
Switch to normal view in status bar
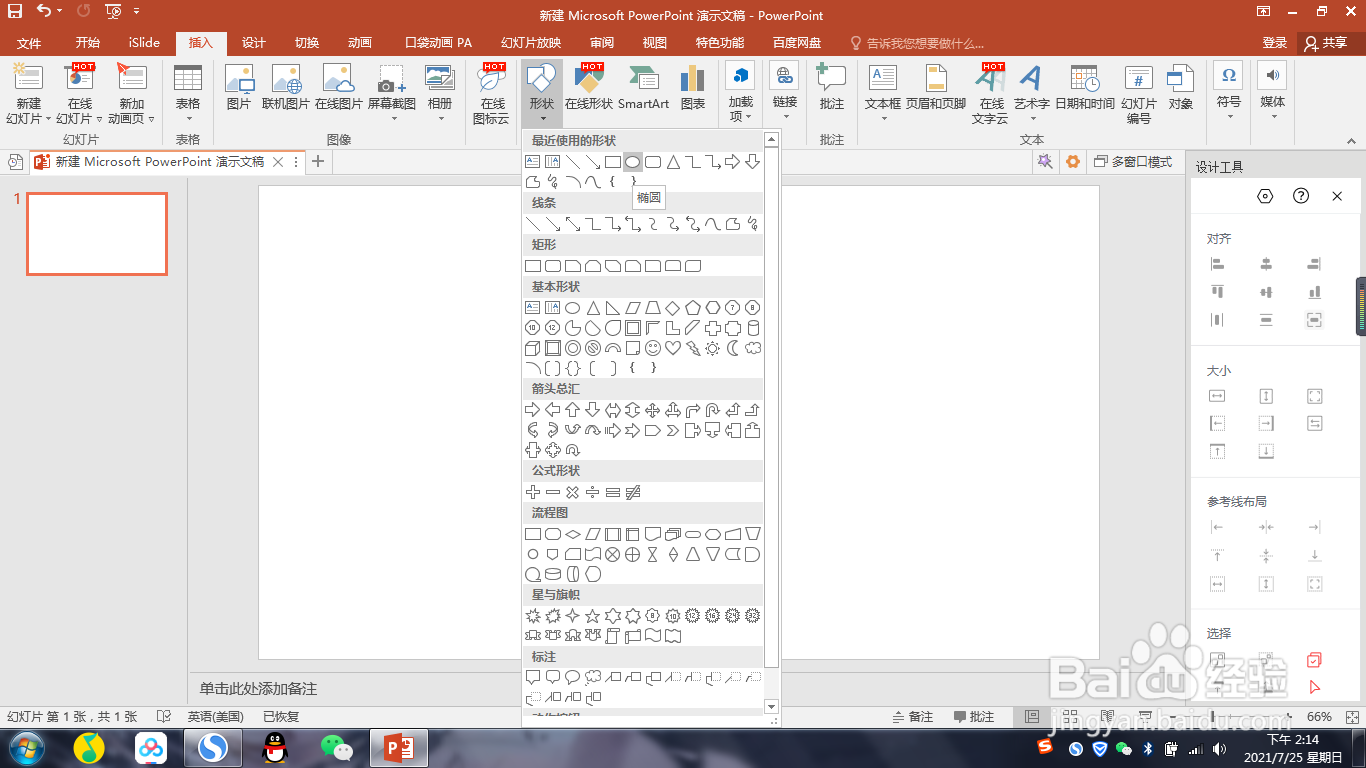point(1032,717)
